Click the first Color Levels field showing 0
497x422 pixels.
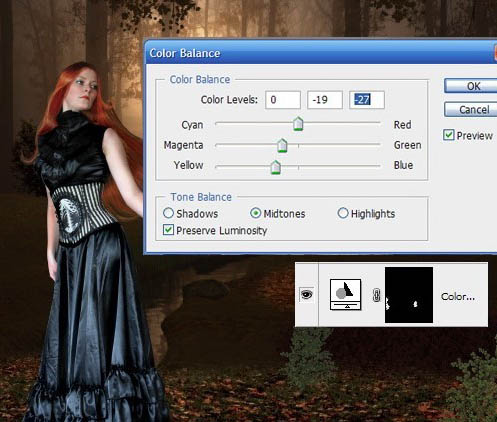[x=283, y=100]
